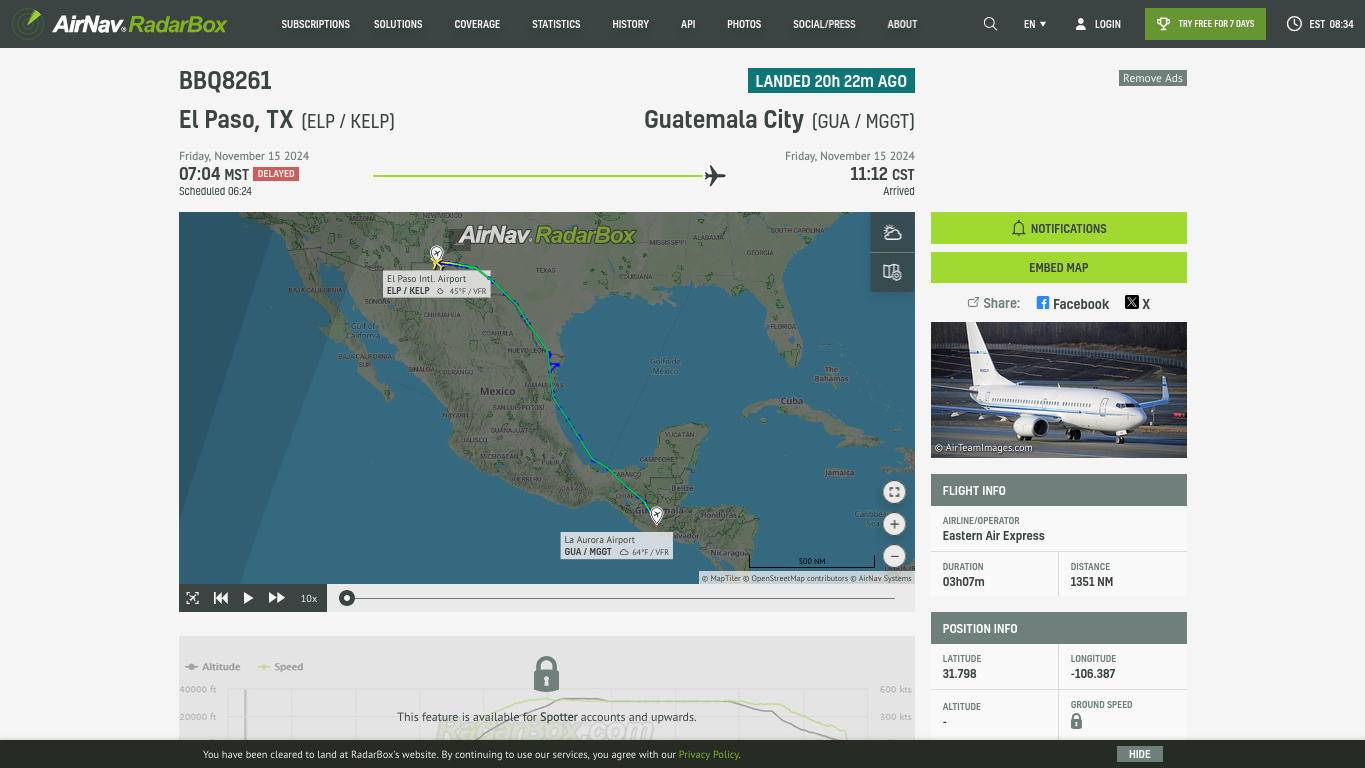Screen dimensions: 1365x768
Task: Select the chart padlock icon
Action: pos(546,674)
